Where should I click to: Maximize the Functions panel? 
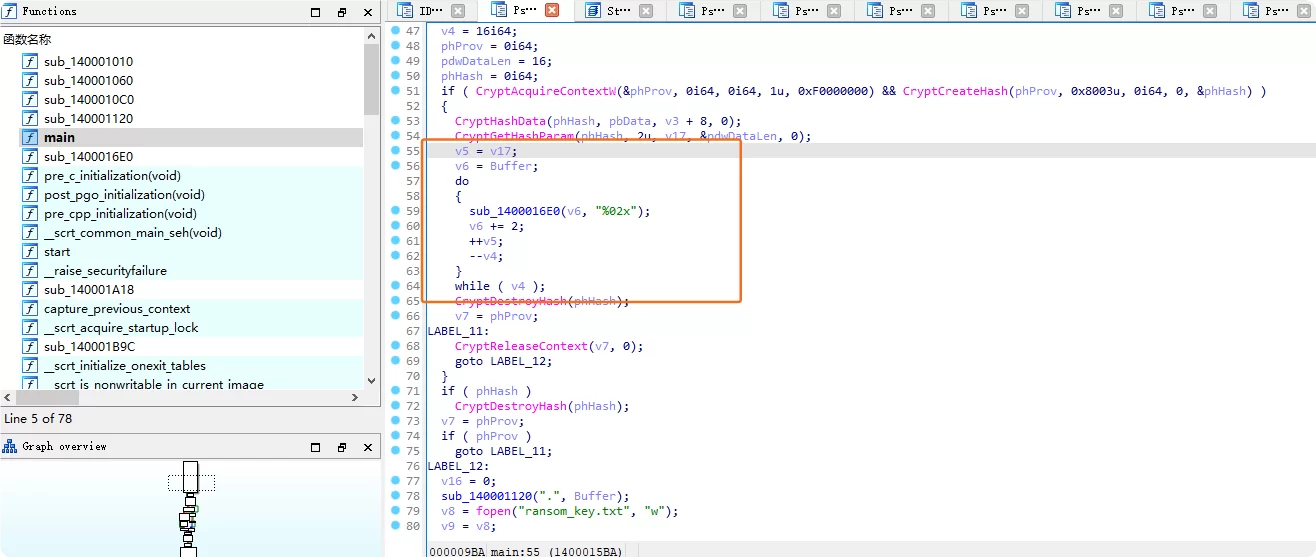(316, 12)
